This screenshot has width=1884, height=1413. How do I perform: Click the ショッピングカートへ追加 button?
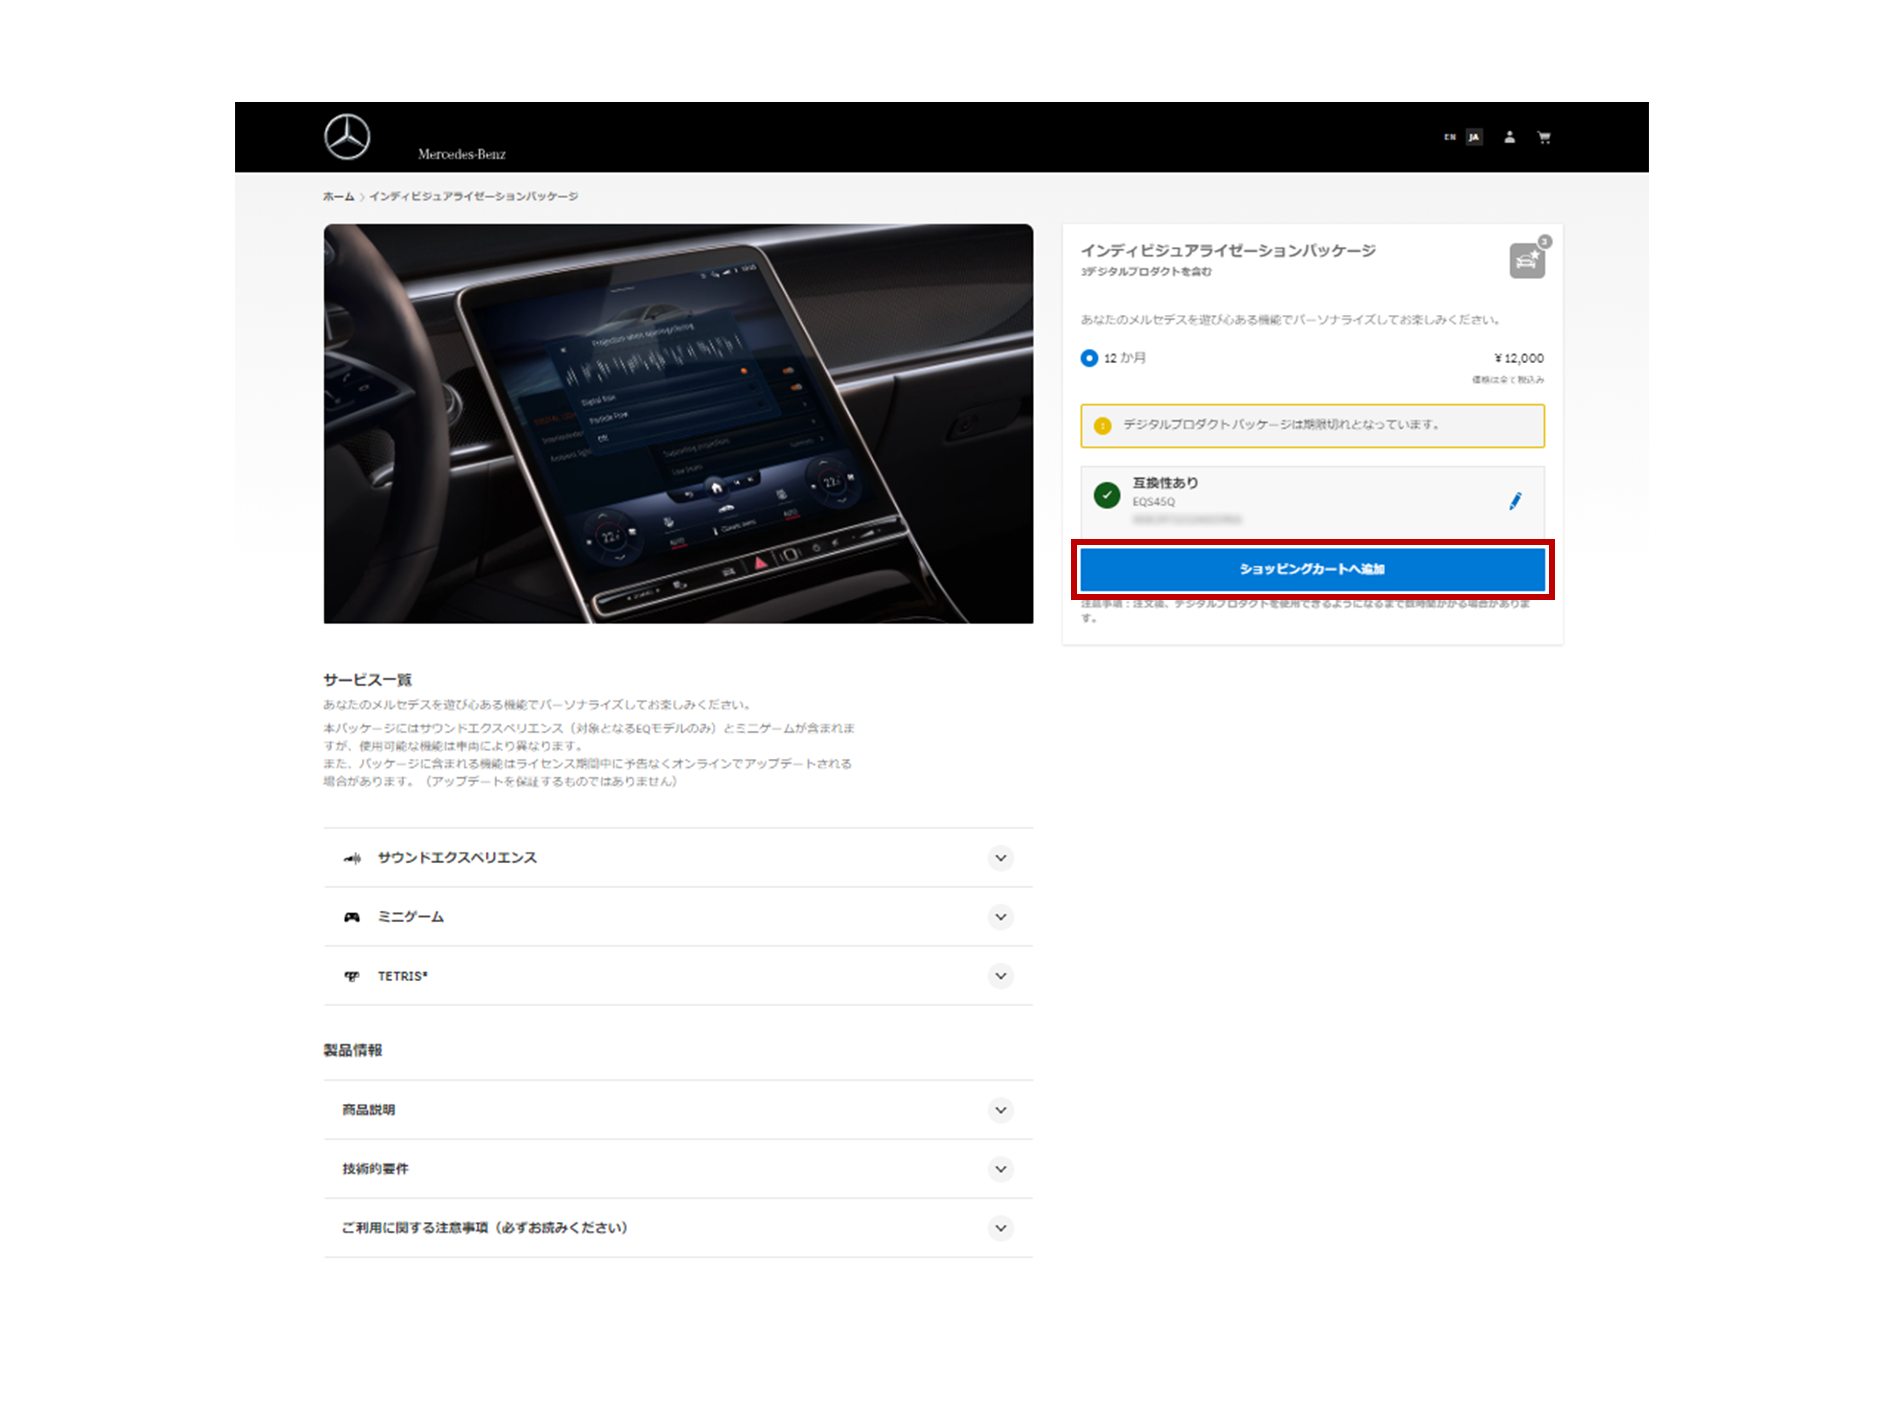point(1312,569)
